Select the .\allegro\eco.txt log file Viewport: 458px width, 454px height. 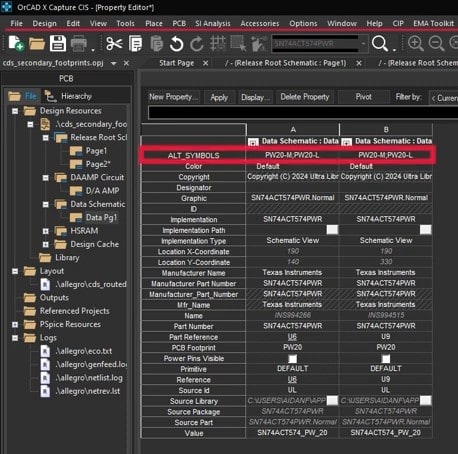83,351
